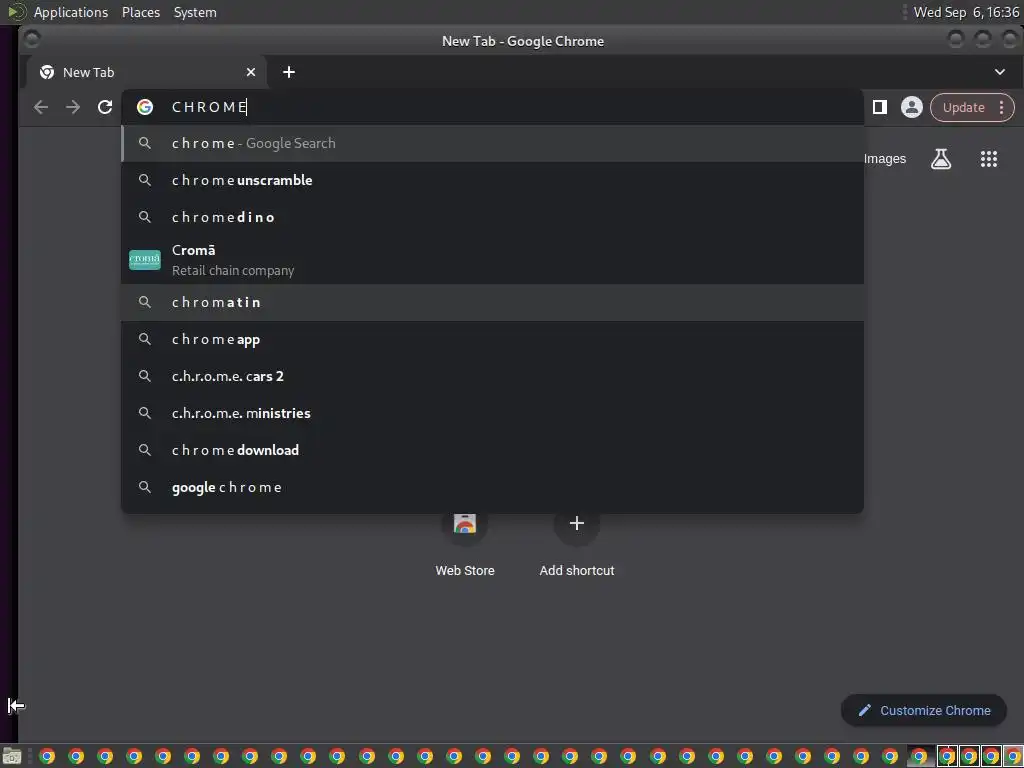Select 'chrome - Google Search' suggestion
This screenshot has height=768, width=1024.
click(x=492, y=143)
